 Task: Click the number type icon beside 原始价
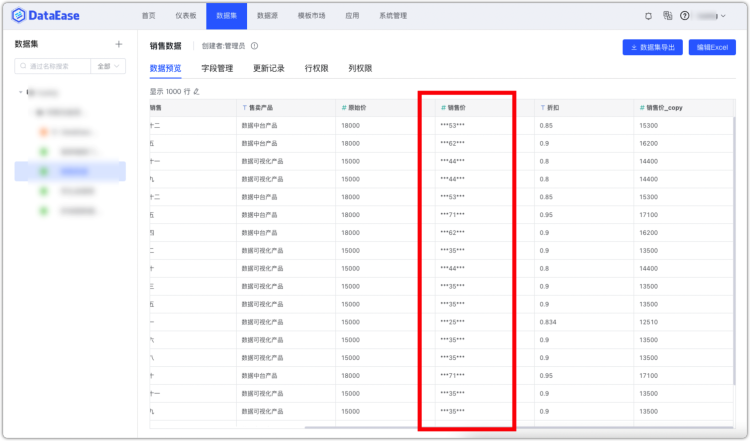(x=344, y=108)
